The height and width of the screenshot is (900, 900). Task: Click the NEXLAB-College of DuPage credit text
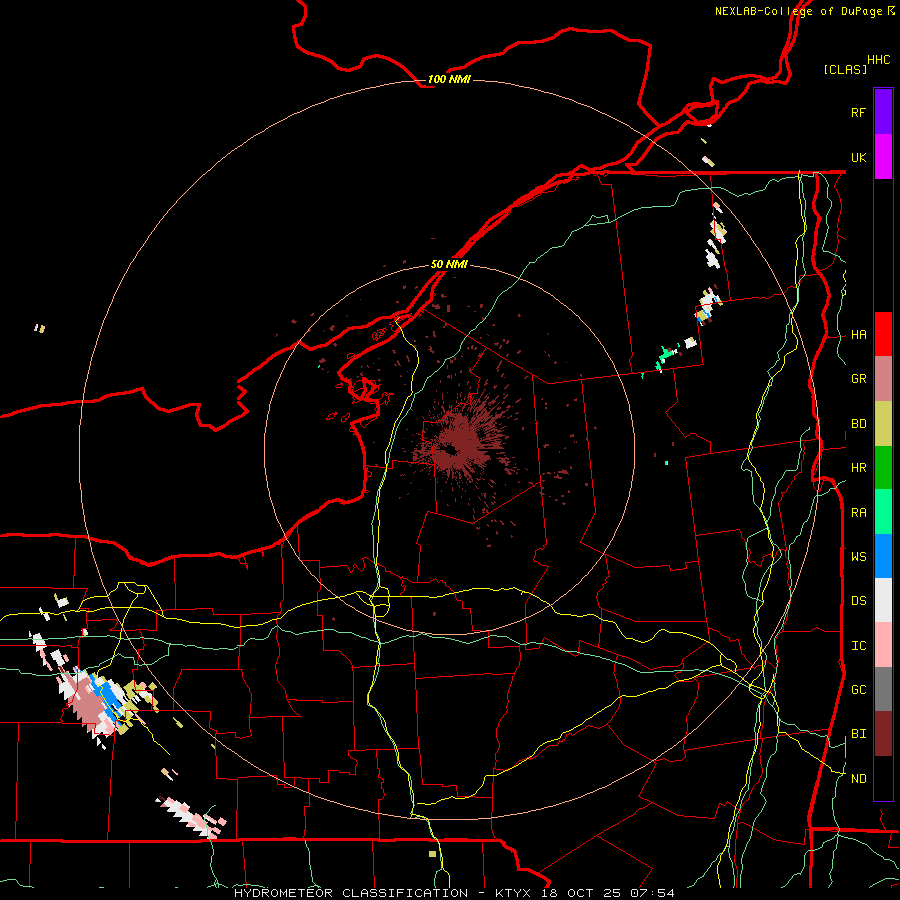pyautogui.click(x=804, y=11)
